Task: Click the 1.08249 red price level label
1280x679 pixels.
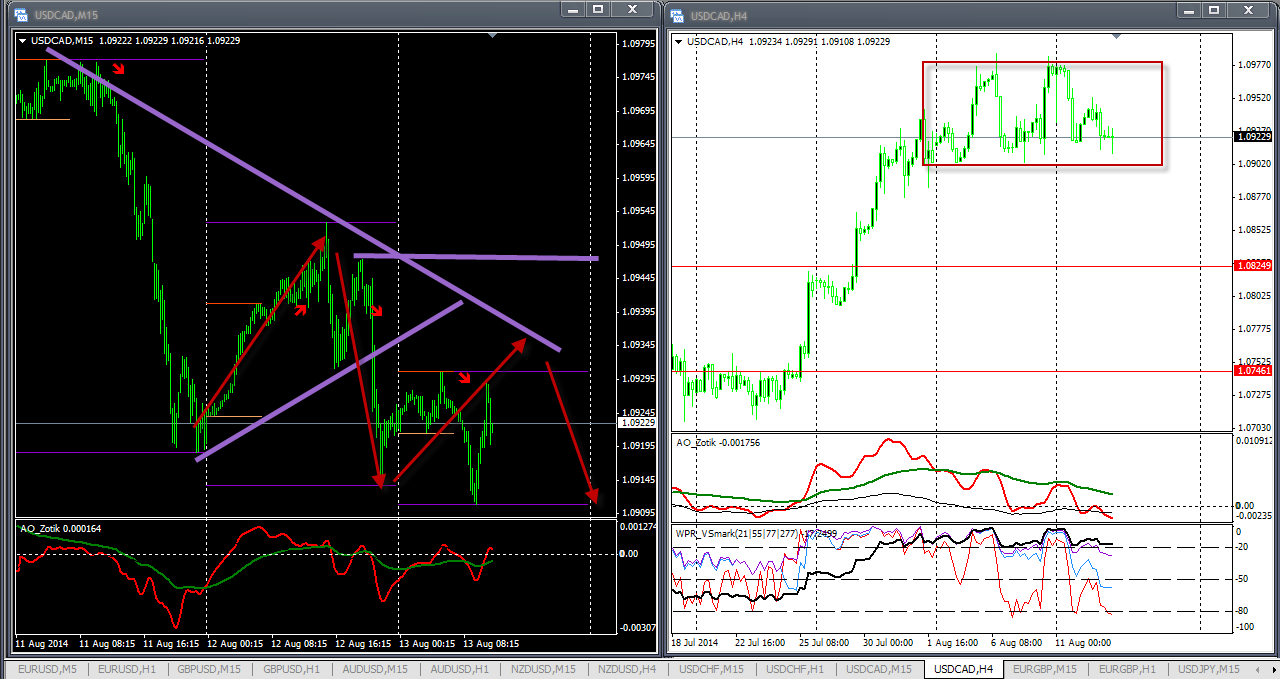Action: click(x=1254, y=266)
